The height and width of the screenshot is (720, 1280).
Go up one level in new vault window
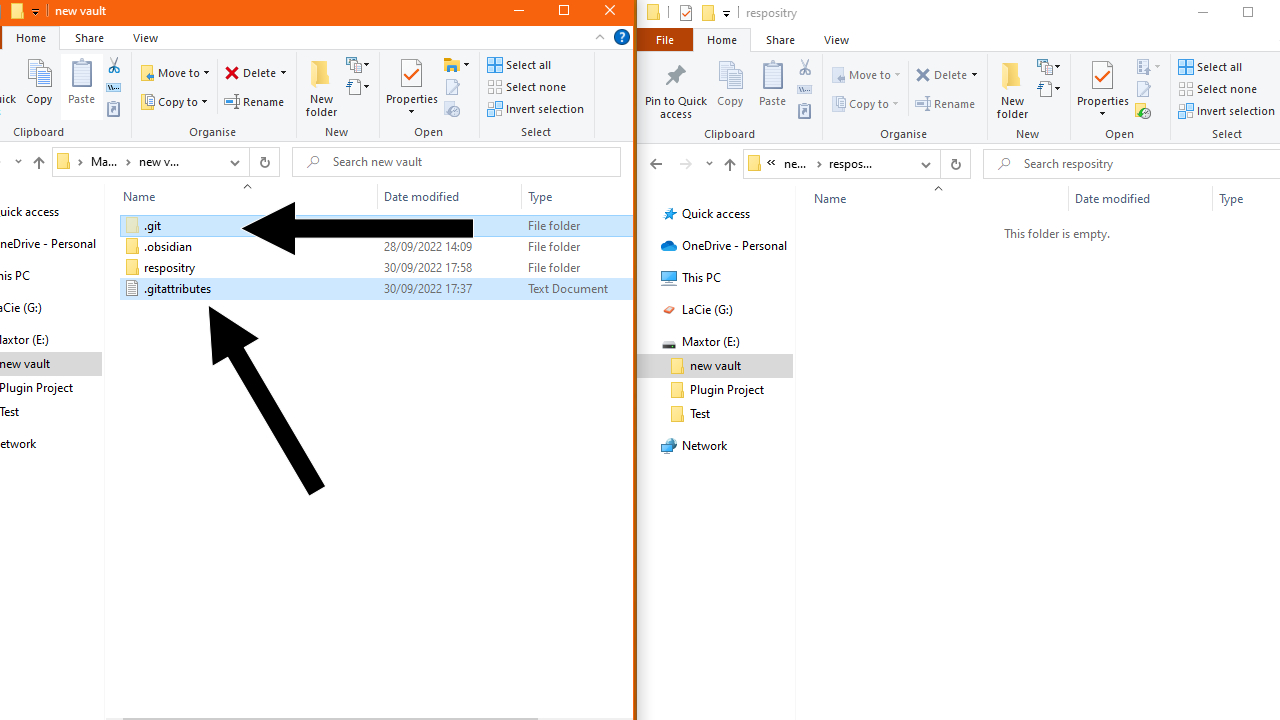(x=39, y=162)
